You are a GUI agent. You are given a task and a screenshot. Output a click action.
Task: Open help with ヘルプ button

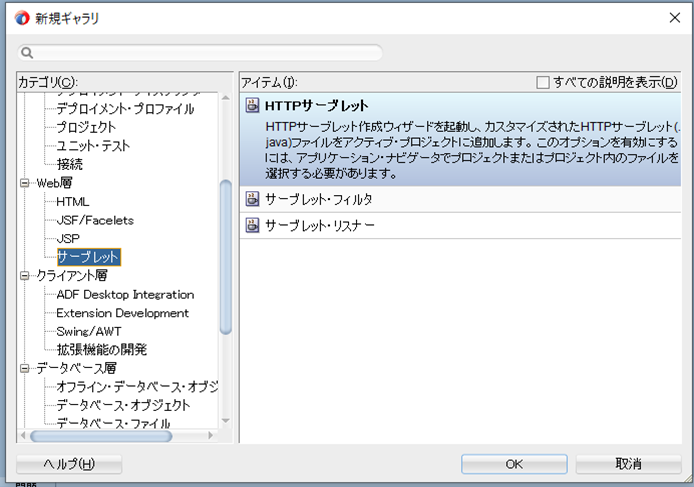[x=69, y=464]
